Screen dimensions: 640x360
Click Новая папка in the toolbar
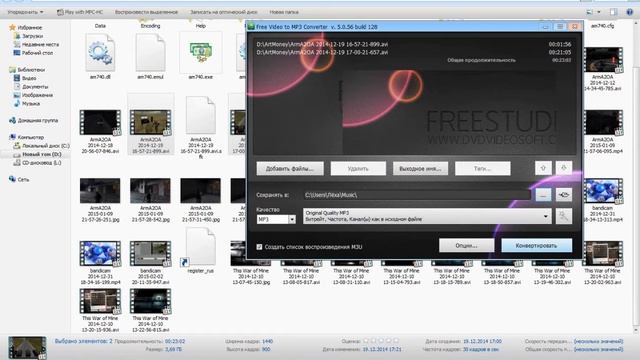(284, 12)
